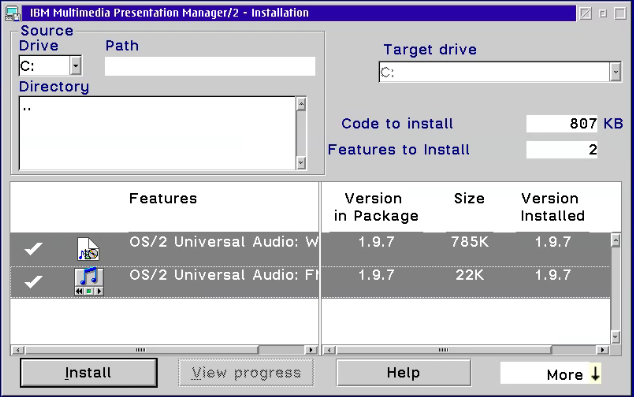Select the '..' entry in Directory list
Image resolution: width=634 pixels, height=397 pixels.
pos(27,108)
